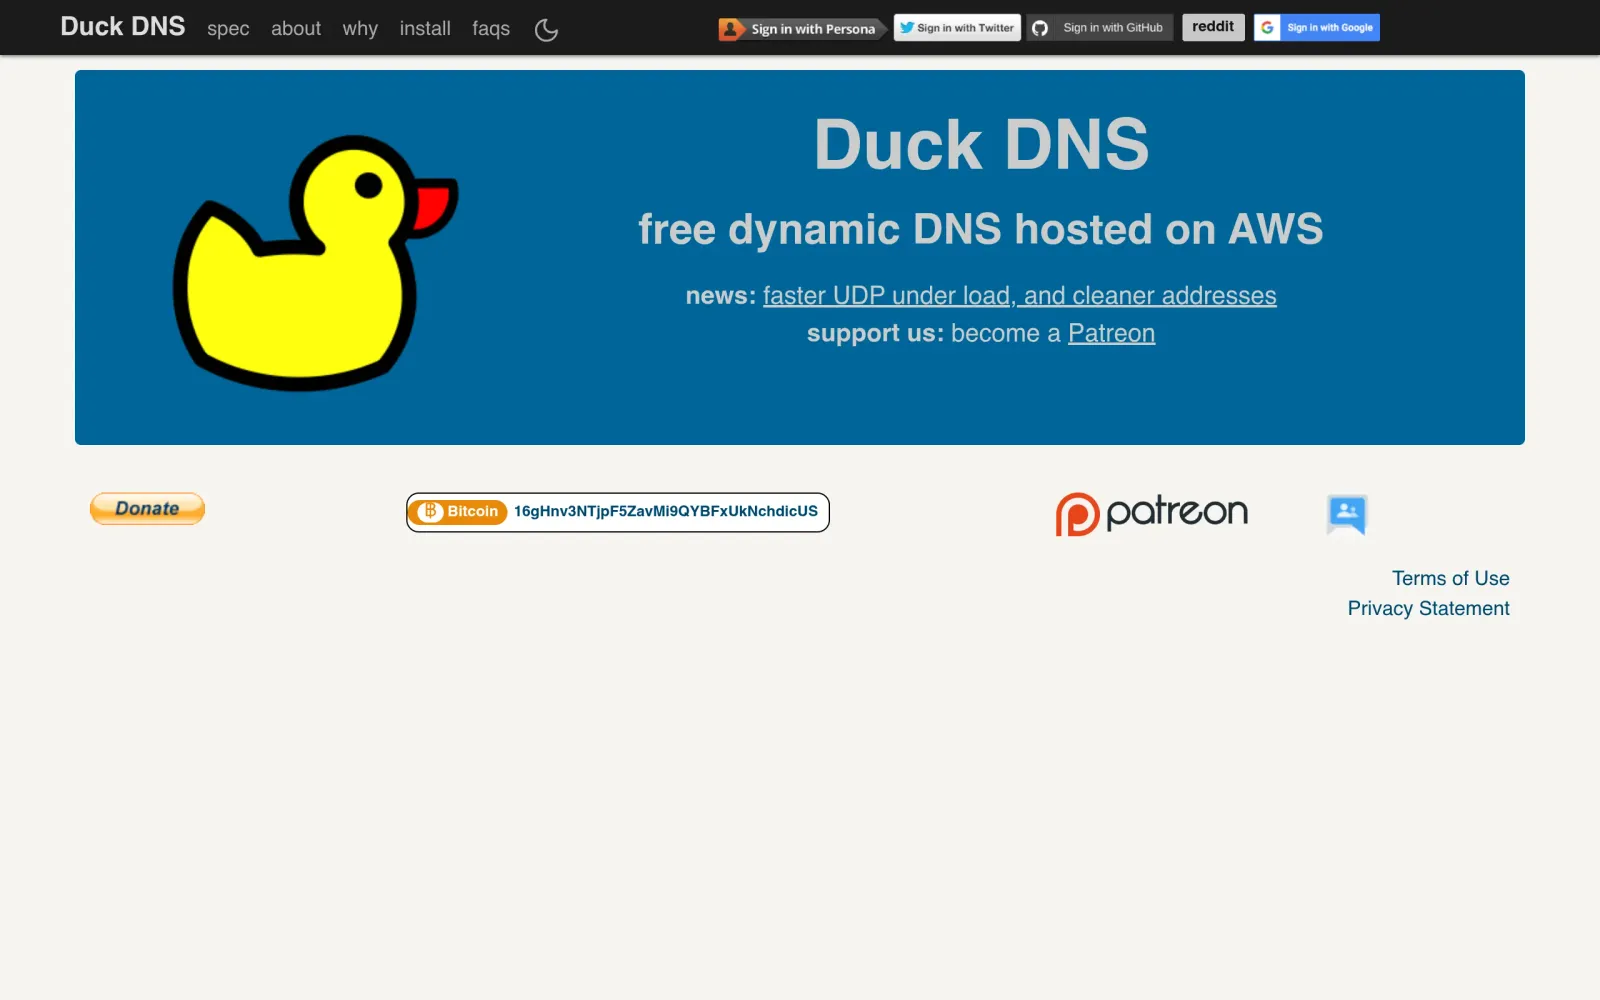Click the PayPal Donate button

[x=148, y=508]
